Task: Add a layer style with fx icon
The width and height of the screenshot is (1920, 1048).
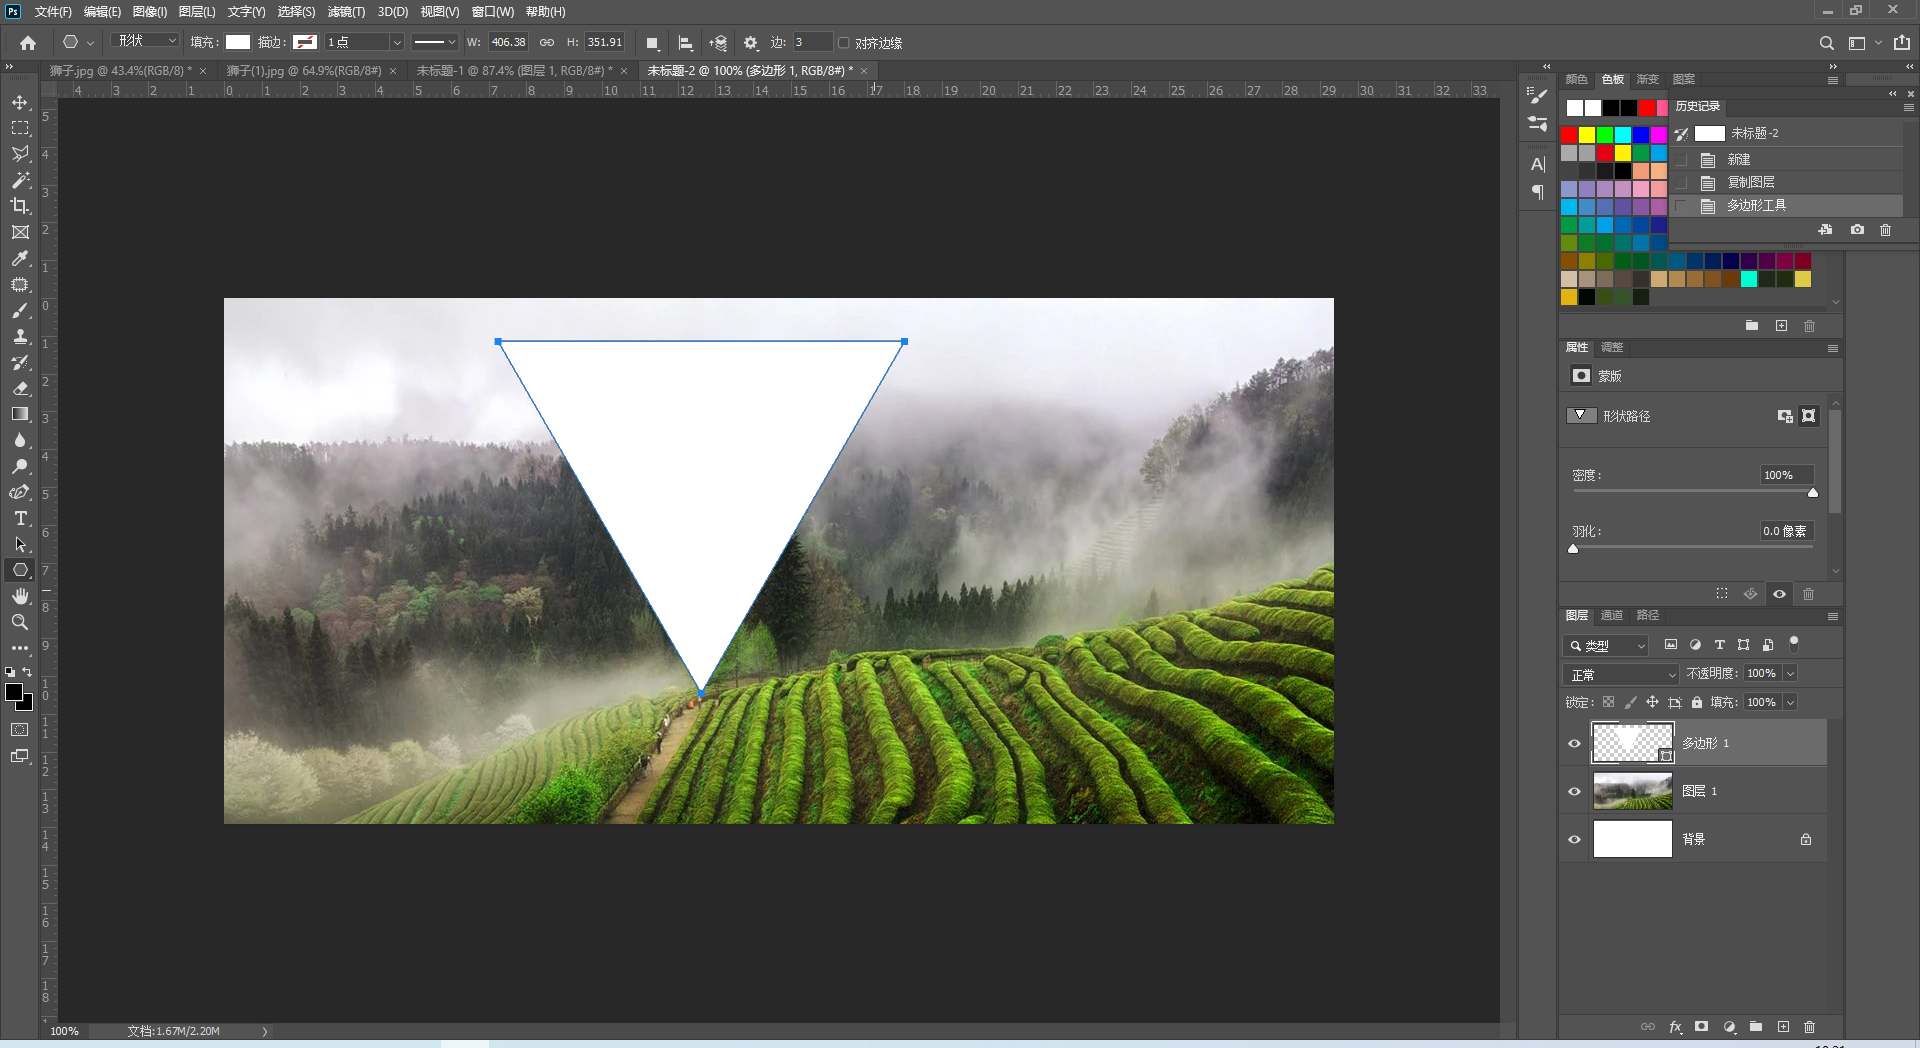Action: pos(1675,1027)
